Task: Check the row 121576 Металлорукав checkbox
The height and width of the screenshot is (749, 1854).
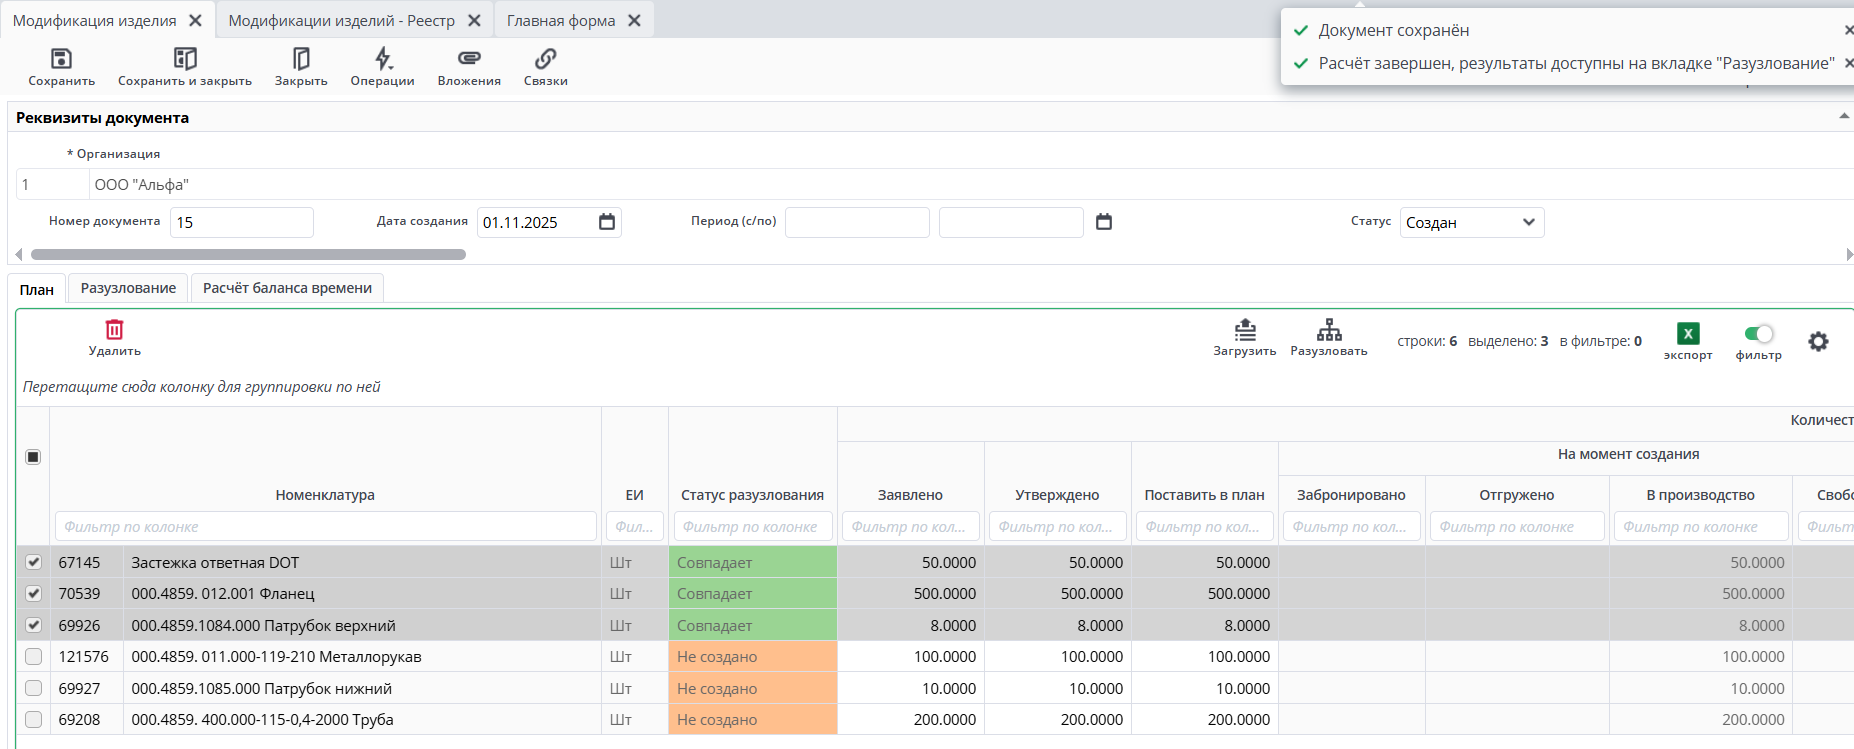Action: [x=33, y=657]
